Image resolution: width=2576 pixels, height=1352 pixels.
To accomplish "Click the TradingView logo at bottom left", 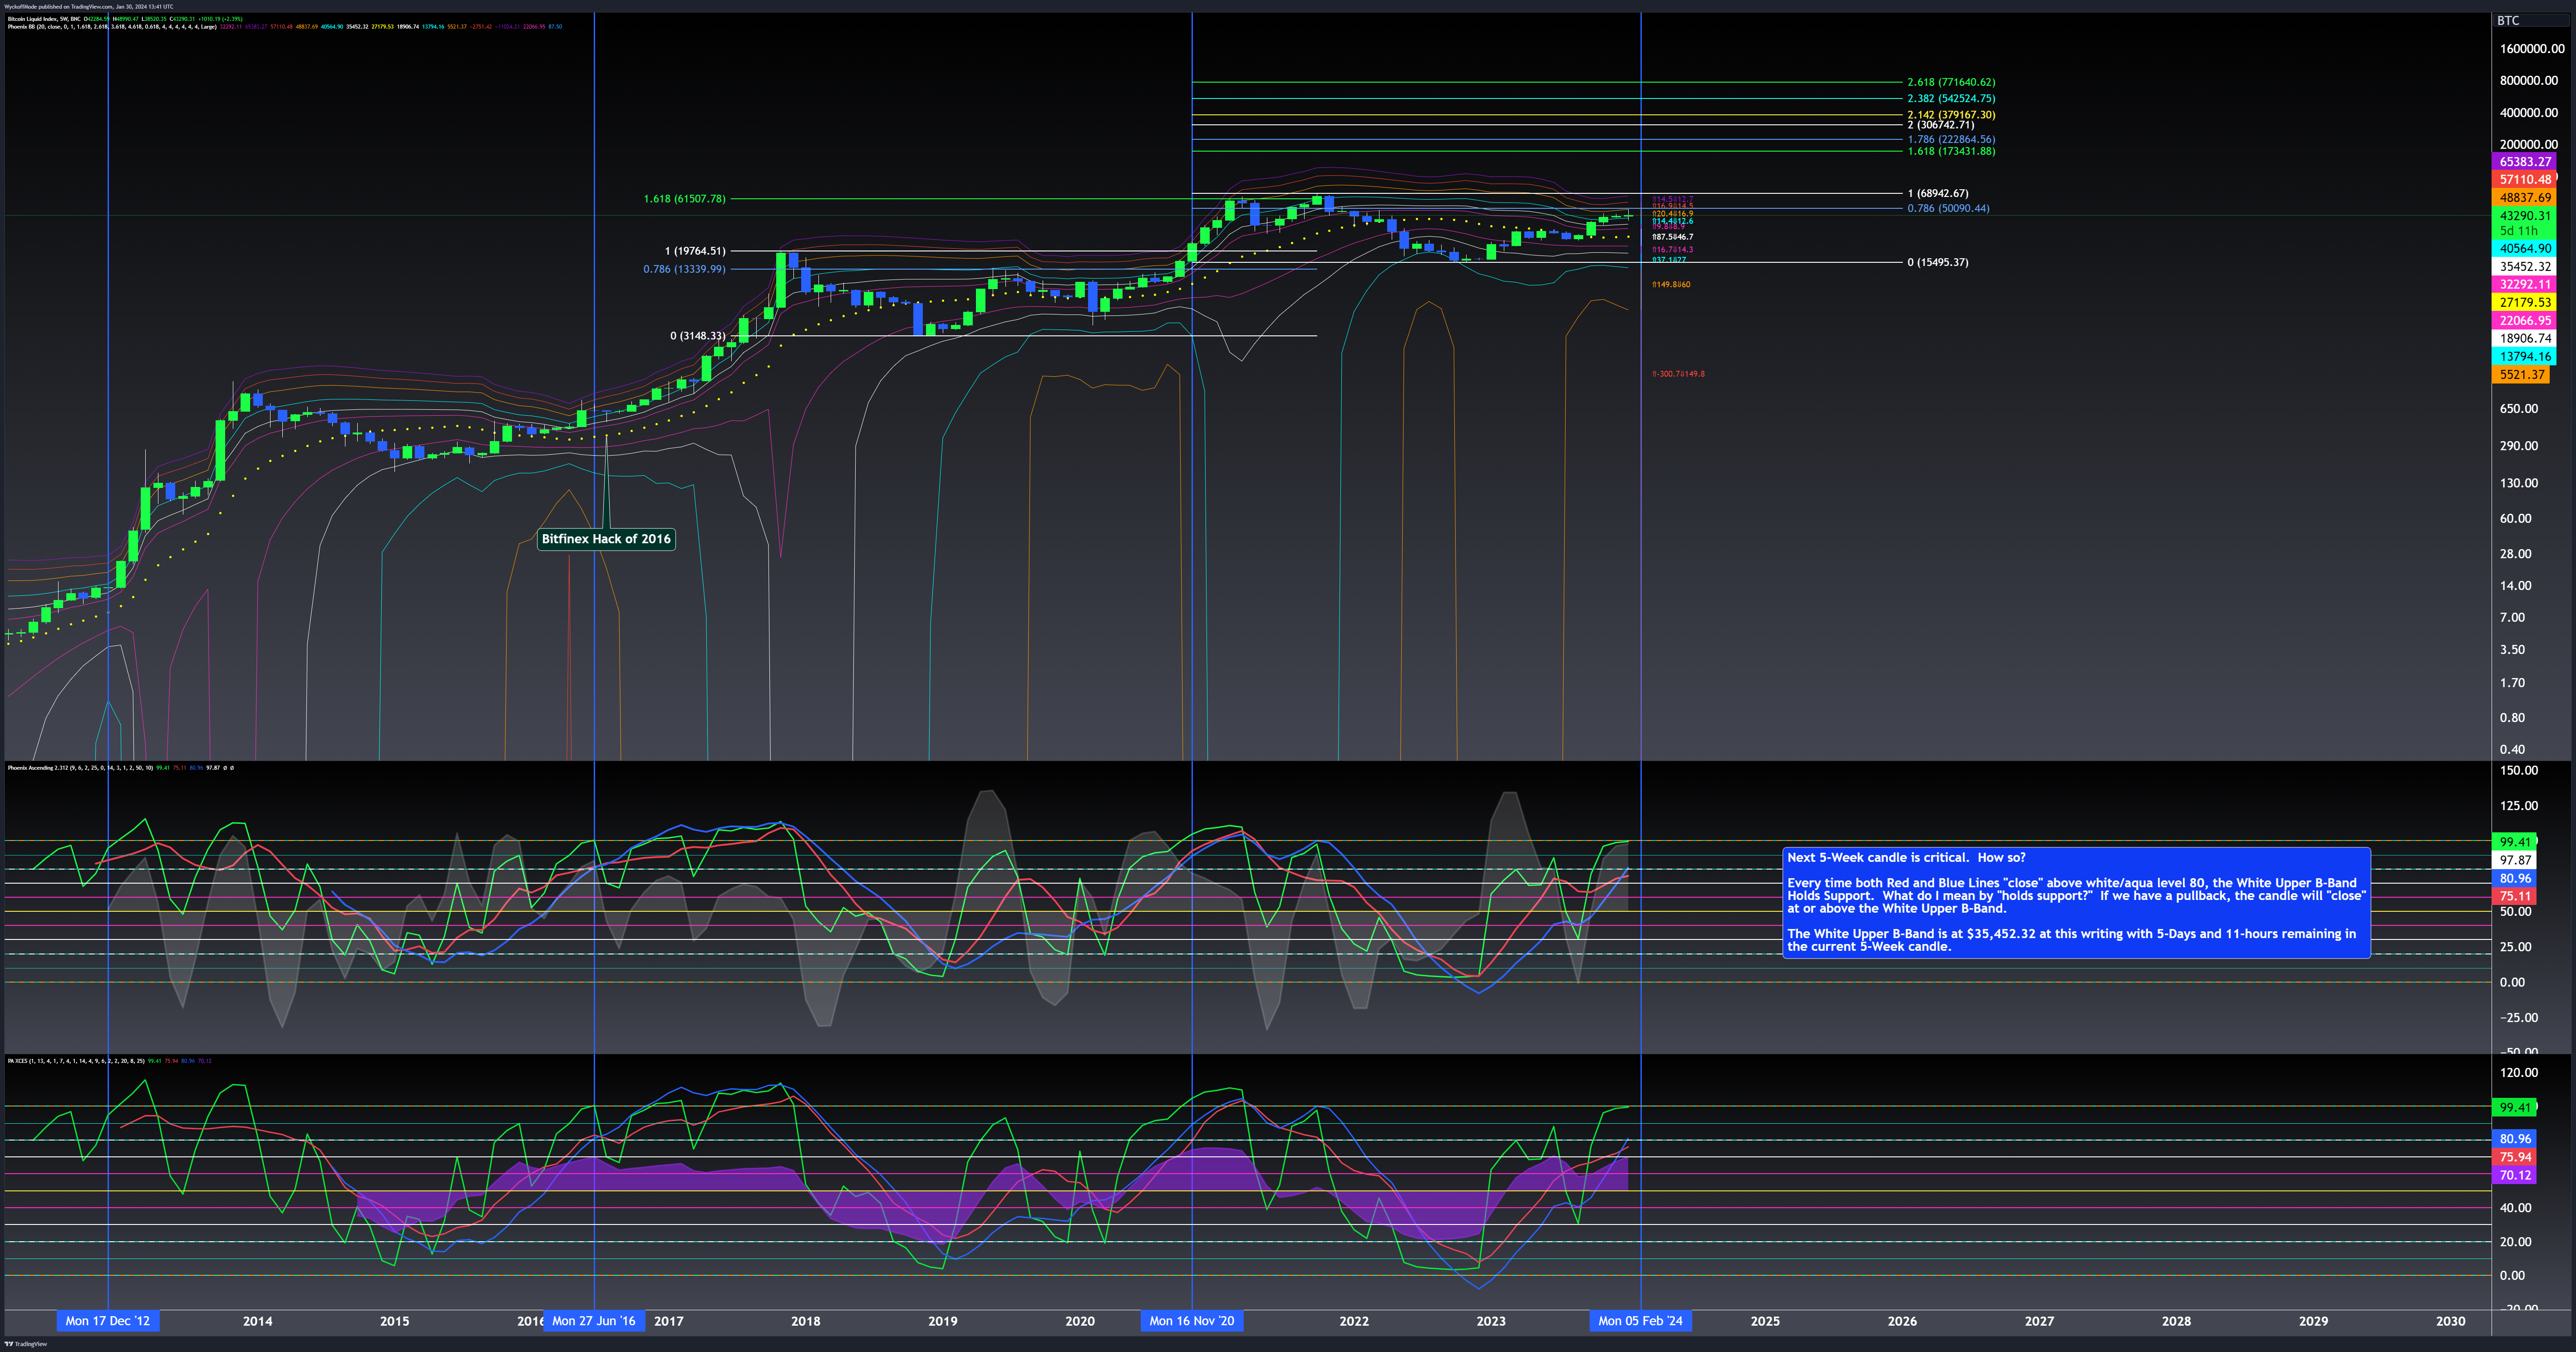I will pyautogui.click(x=26, y=1344).
